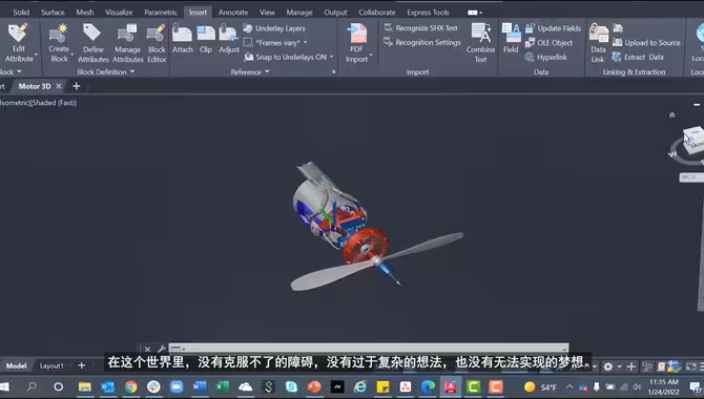
Task: Open the WCS coordinate system dropdown
Action: pos(691,177)
